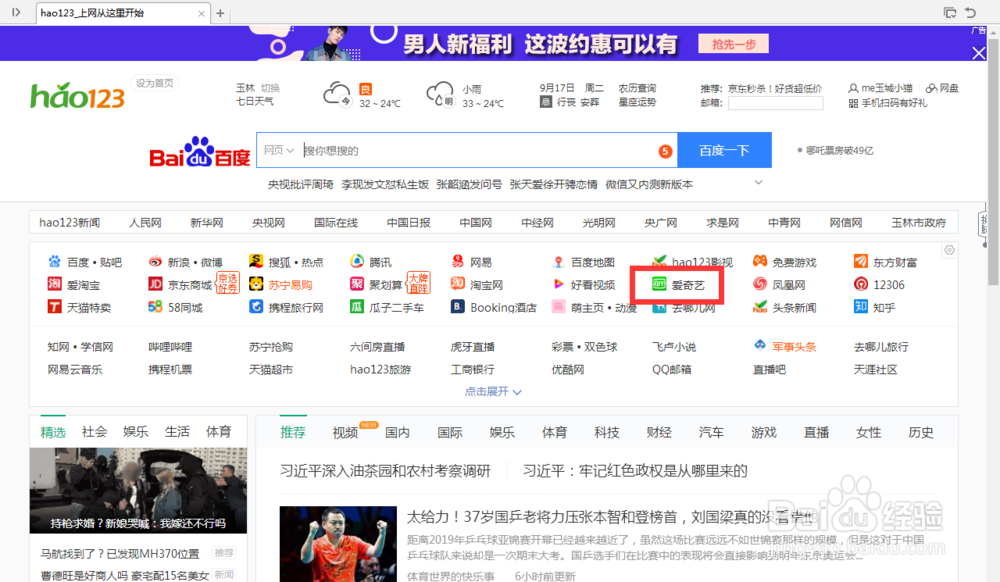Click the 邮箱 input field

[x=776, y=103]
